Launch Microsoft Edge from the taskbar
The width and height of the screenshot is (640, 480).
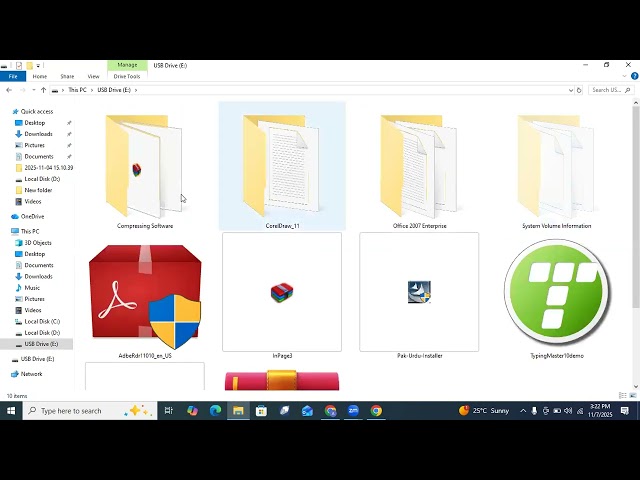click(x=215, y=411)
